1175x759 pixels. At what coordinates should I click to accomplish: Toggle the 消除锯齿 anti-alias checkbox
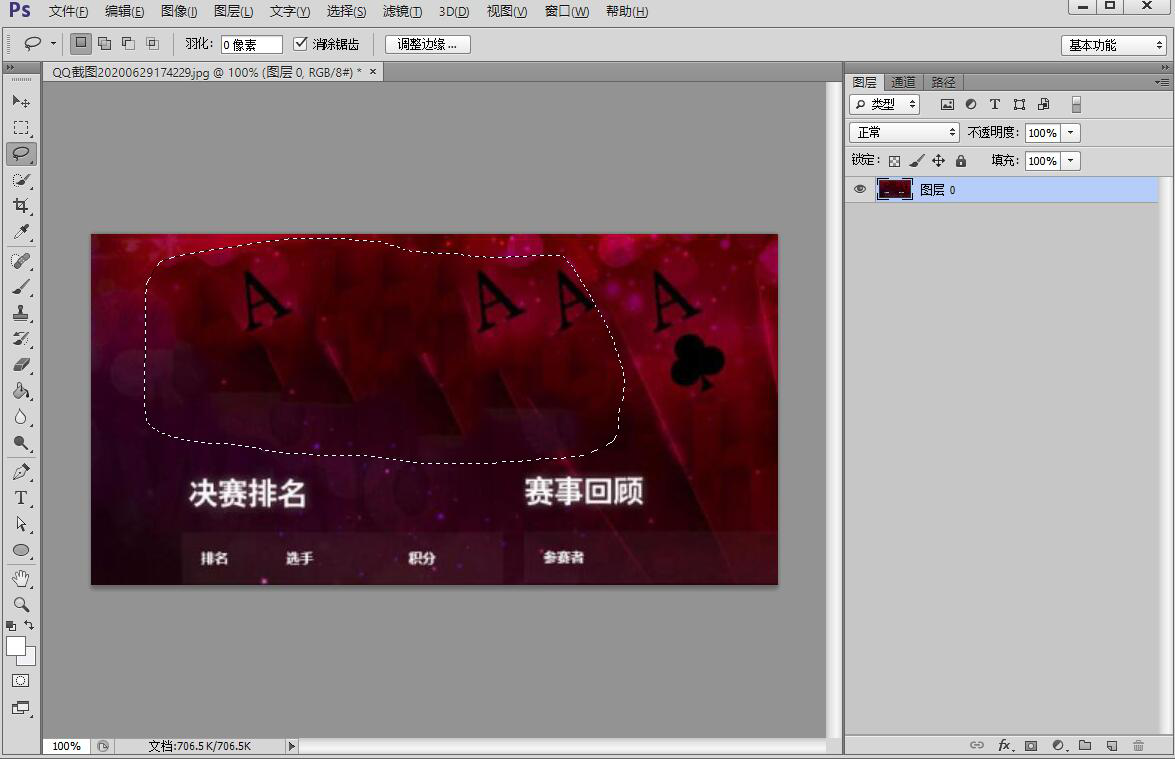[x=301, y=44]
